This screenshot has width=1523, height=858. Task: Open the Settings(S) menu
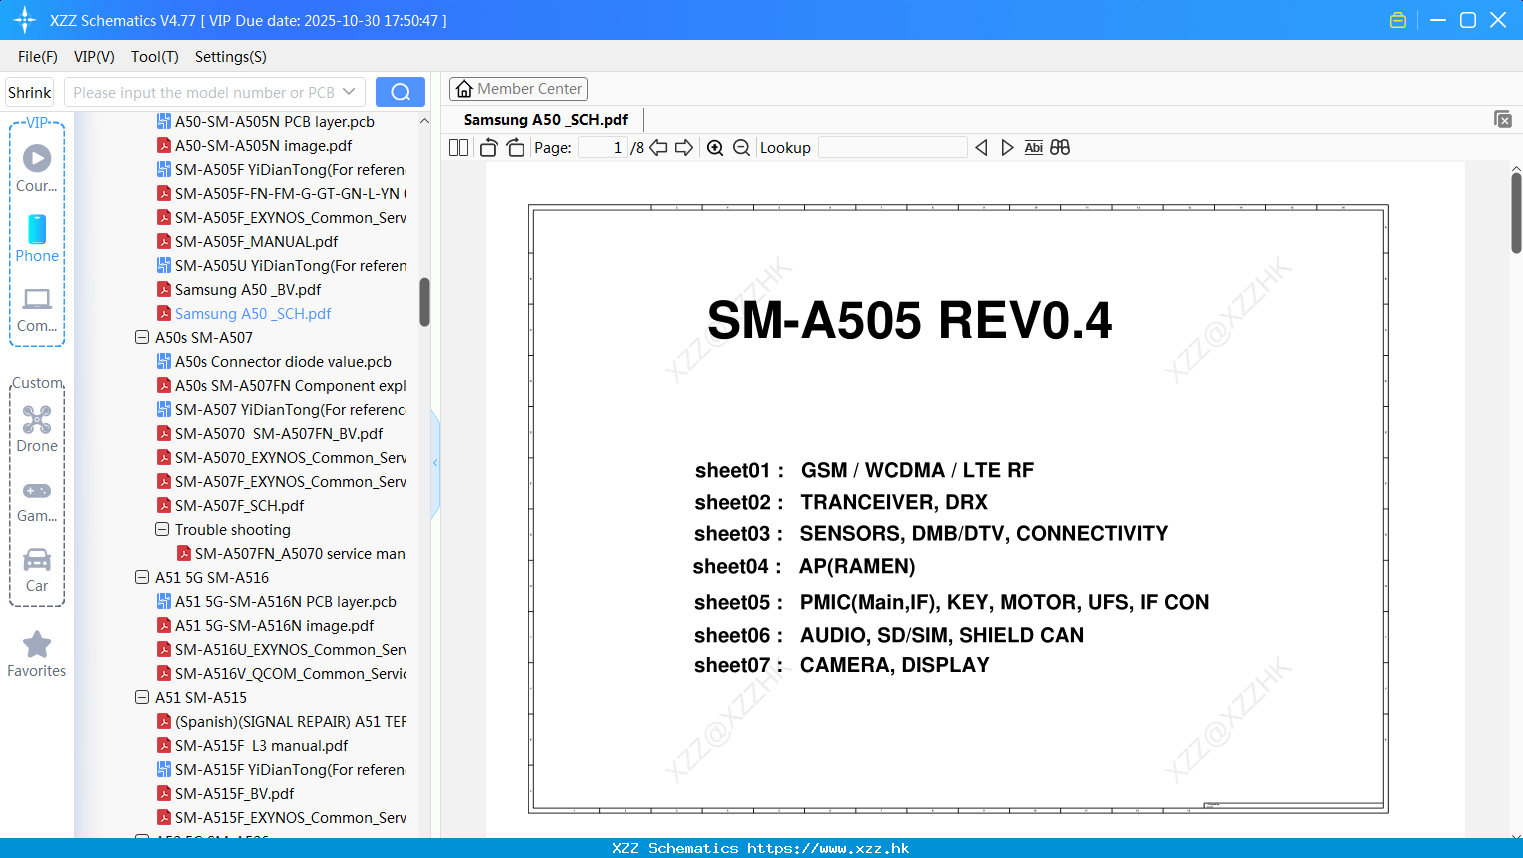[231, 57]
